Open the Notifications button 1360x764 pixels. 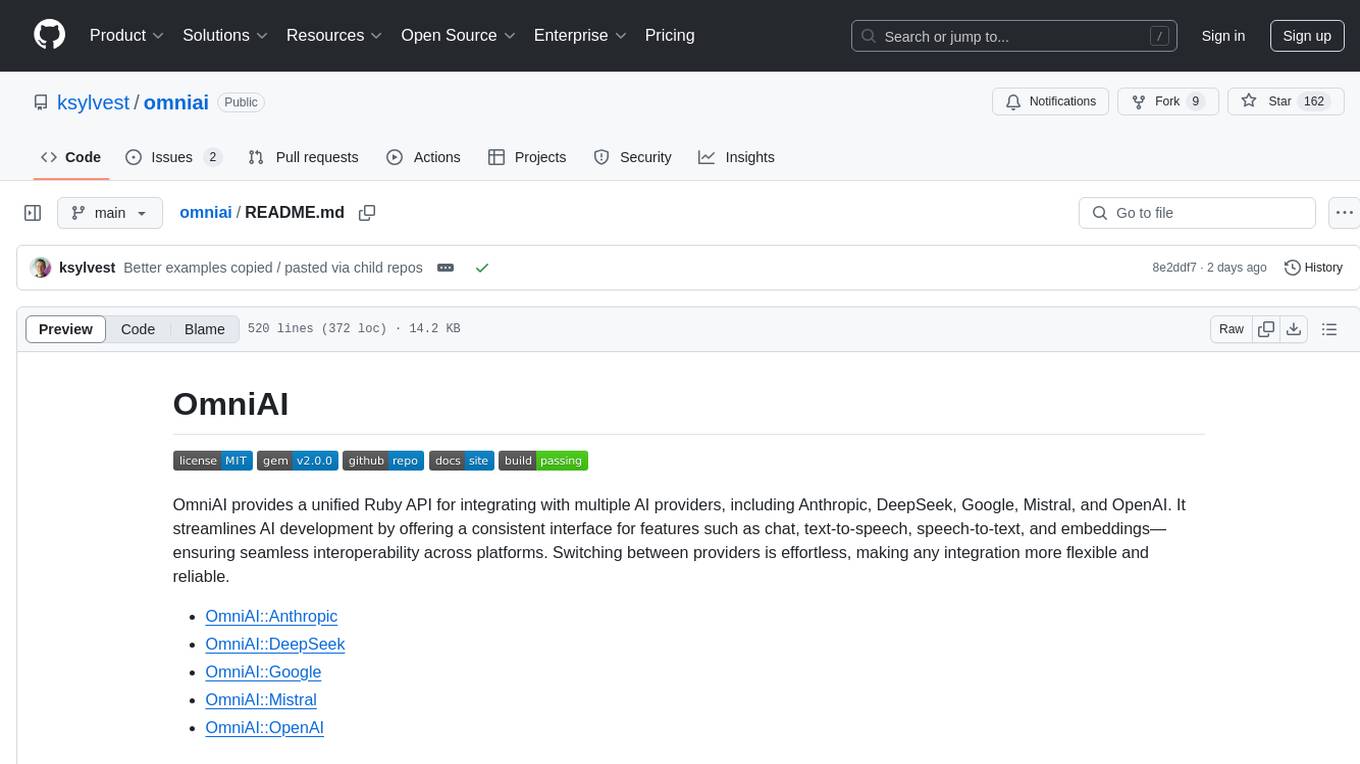[x=1050, y=101]
